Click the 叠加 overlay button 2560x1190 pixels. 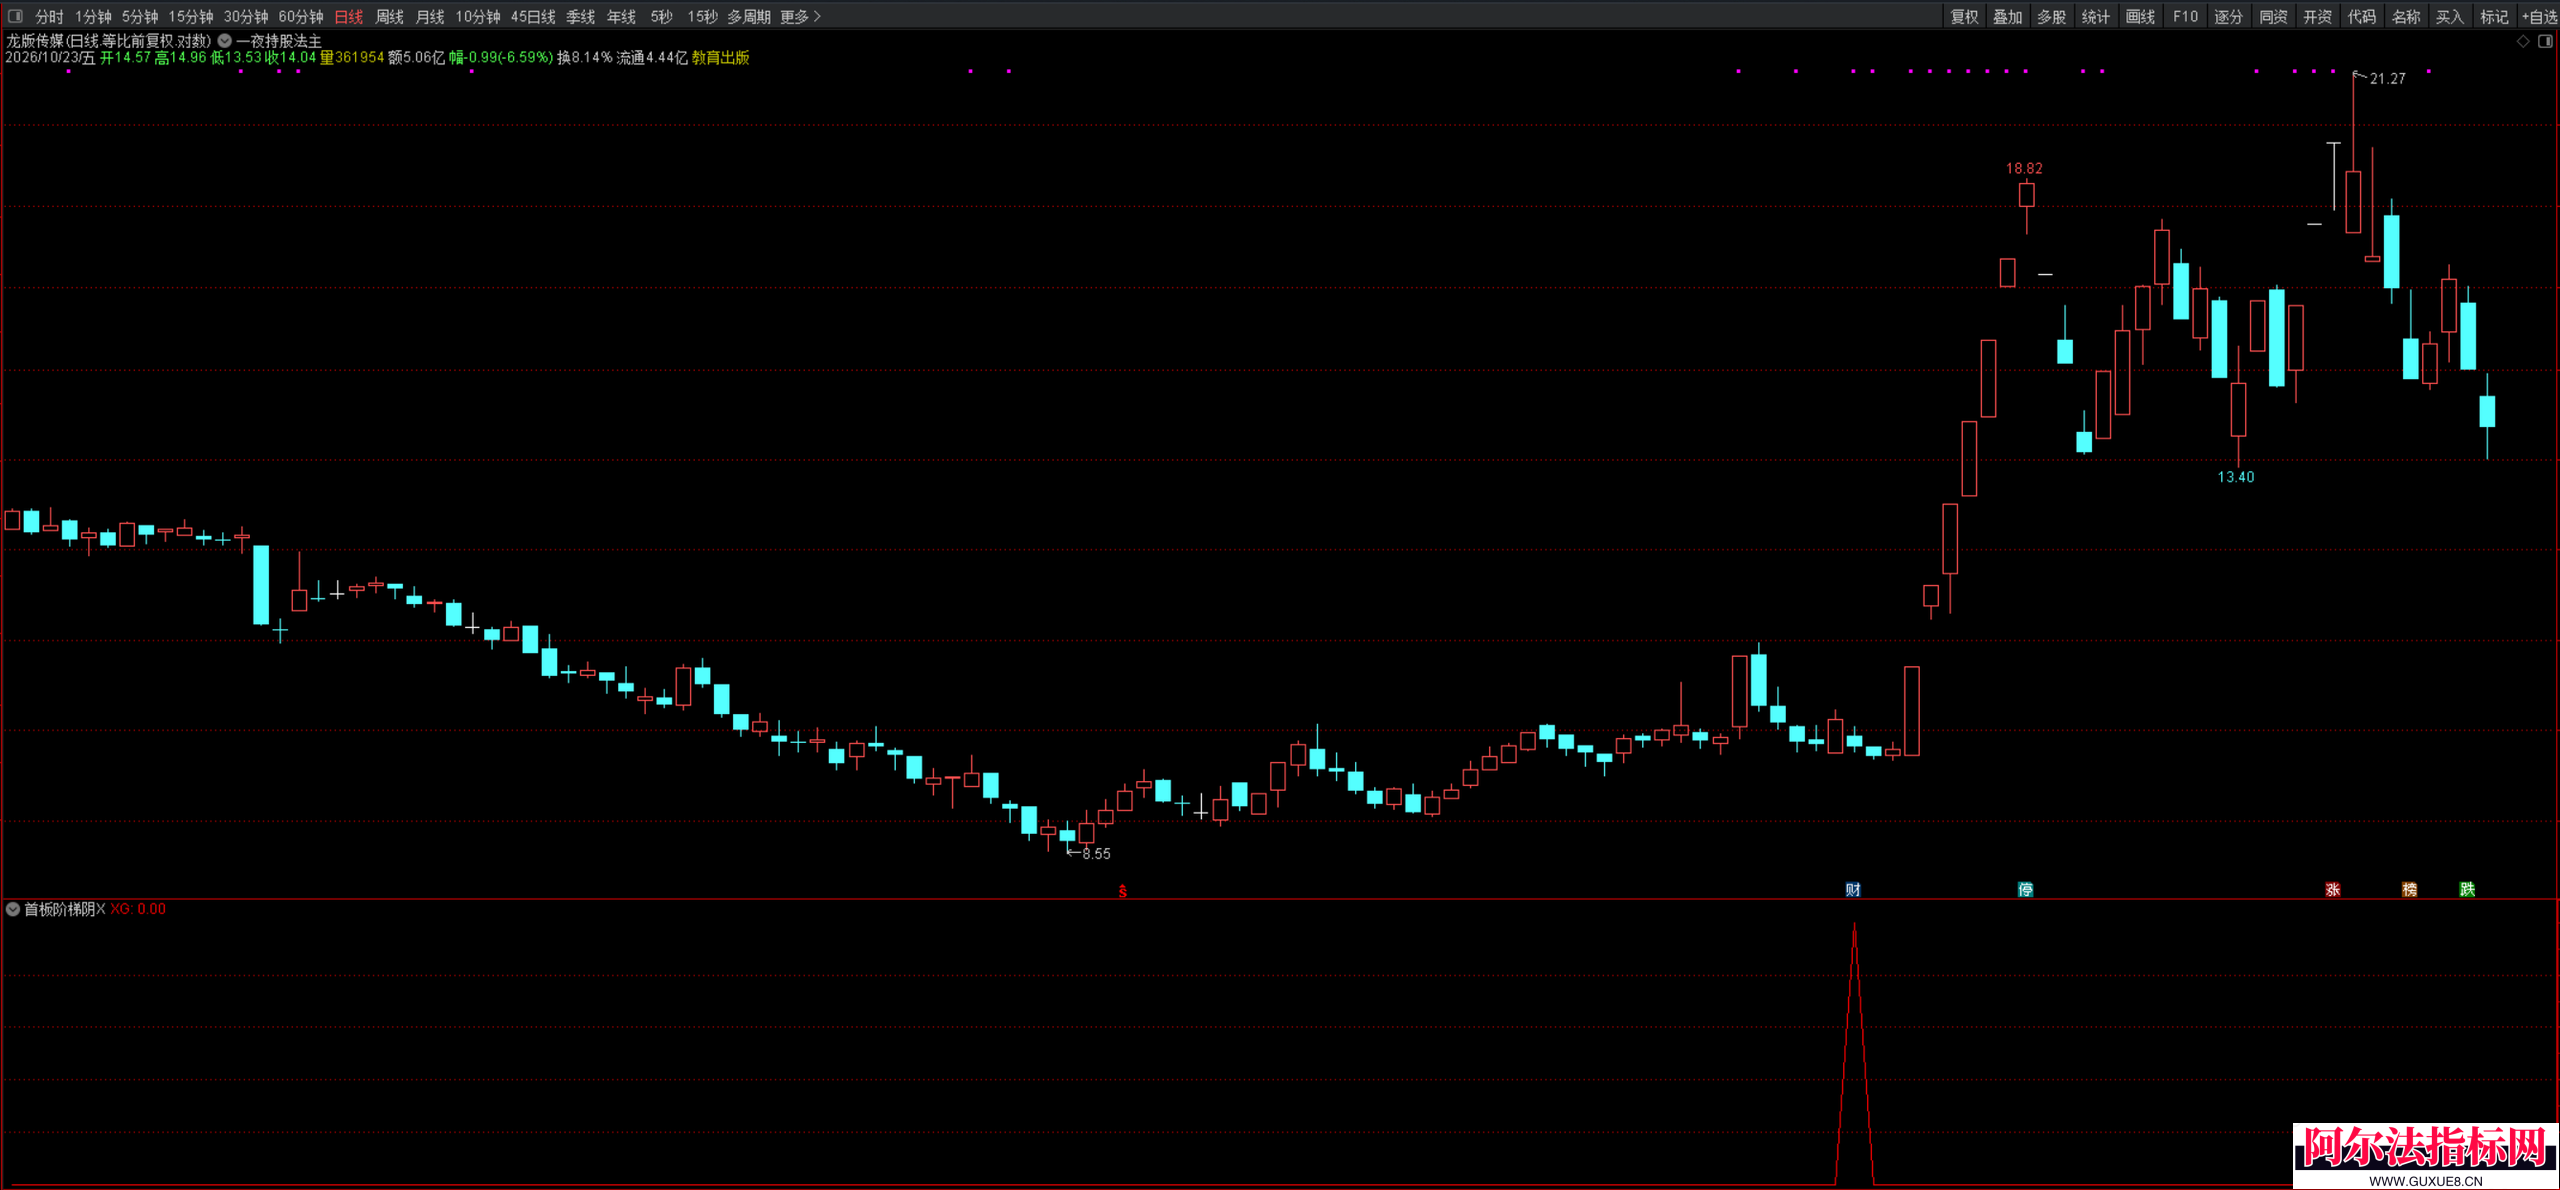click(2008, 16)
